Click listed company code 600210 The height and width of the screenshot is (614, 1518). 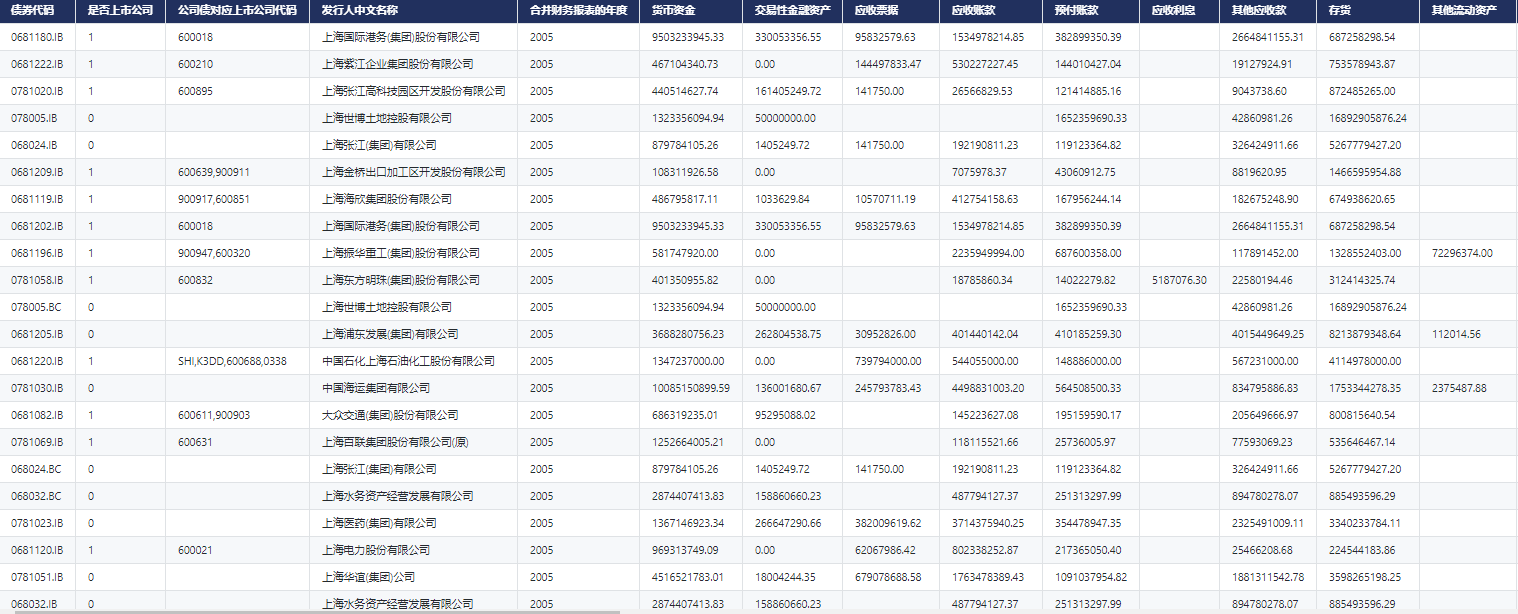tap(195, 64)
